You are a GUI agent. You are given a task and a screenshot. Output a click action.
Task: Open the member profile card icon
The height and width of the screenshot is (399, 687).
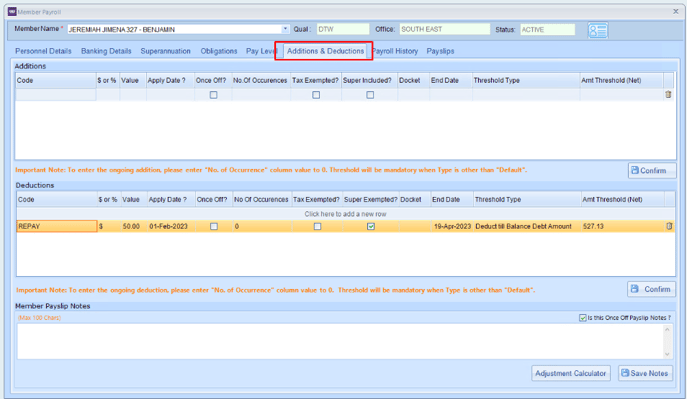598,30
